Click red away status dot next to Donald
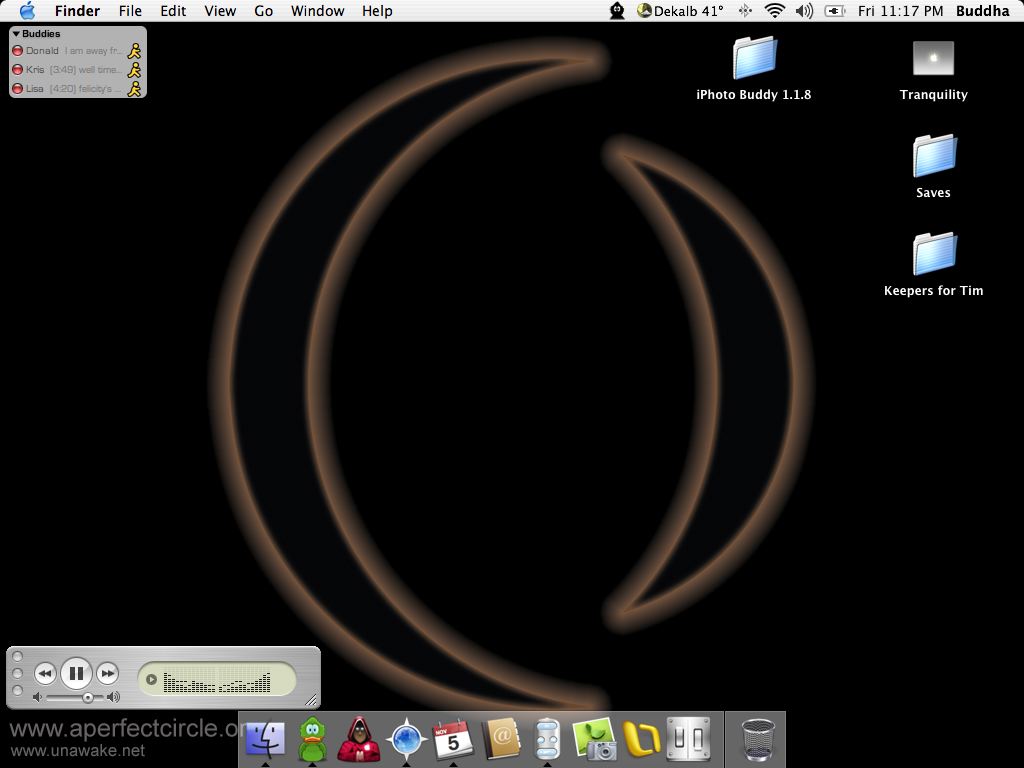 coord(18,51)
